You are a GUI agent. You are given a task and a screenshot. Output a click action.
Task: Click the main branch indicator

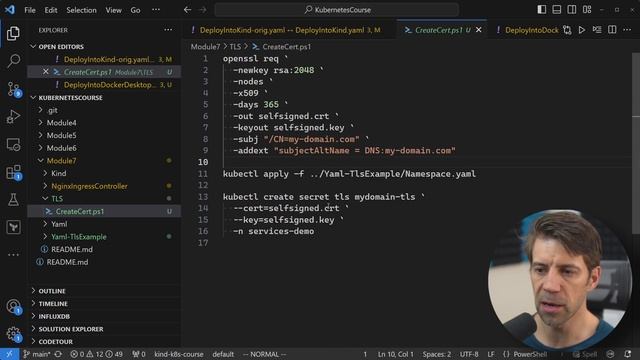click(36, 354)
